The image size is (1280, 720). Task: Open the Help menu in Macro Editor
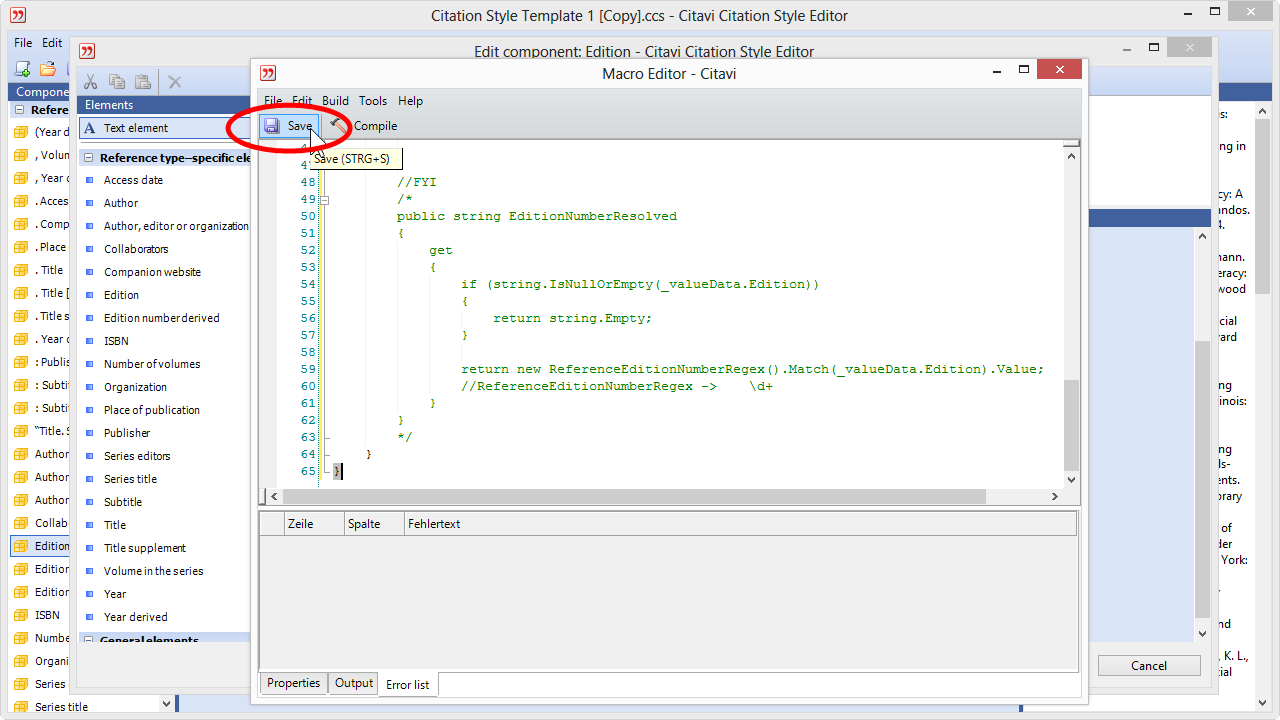coord(410,101)
